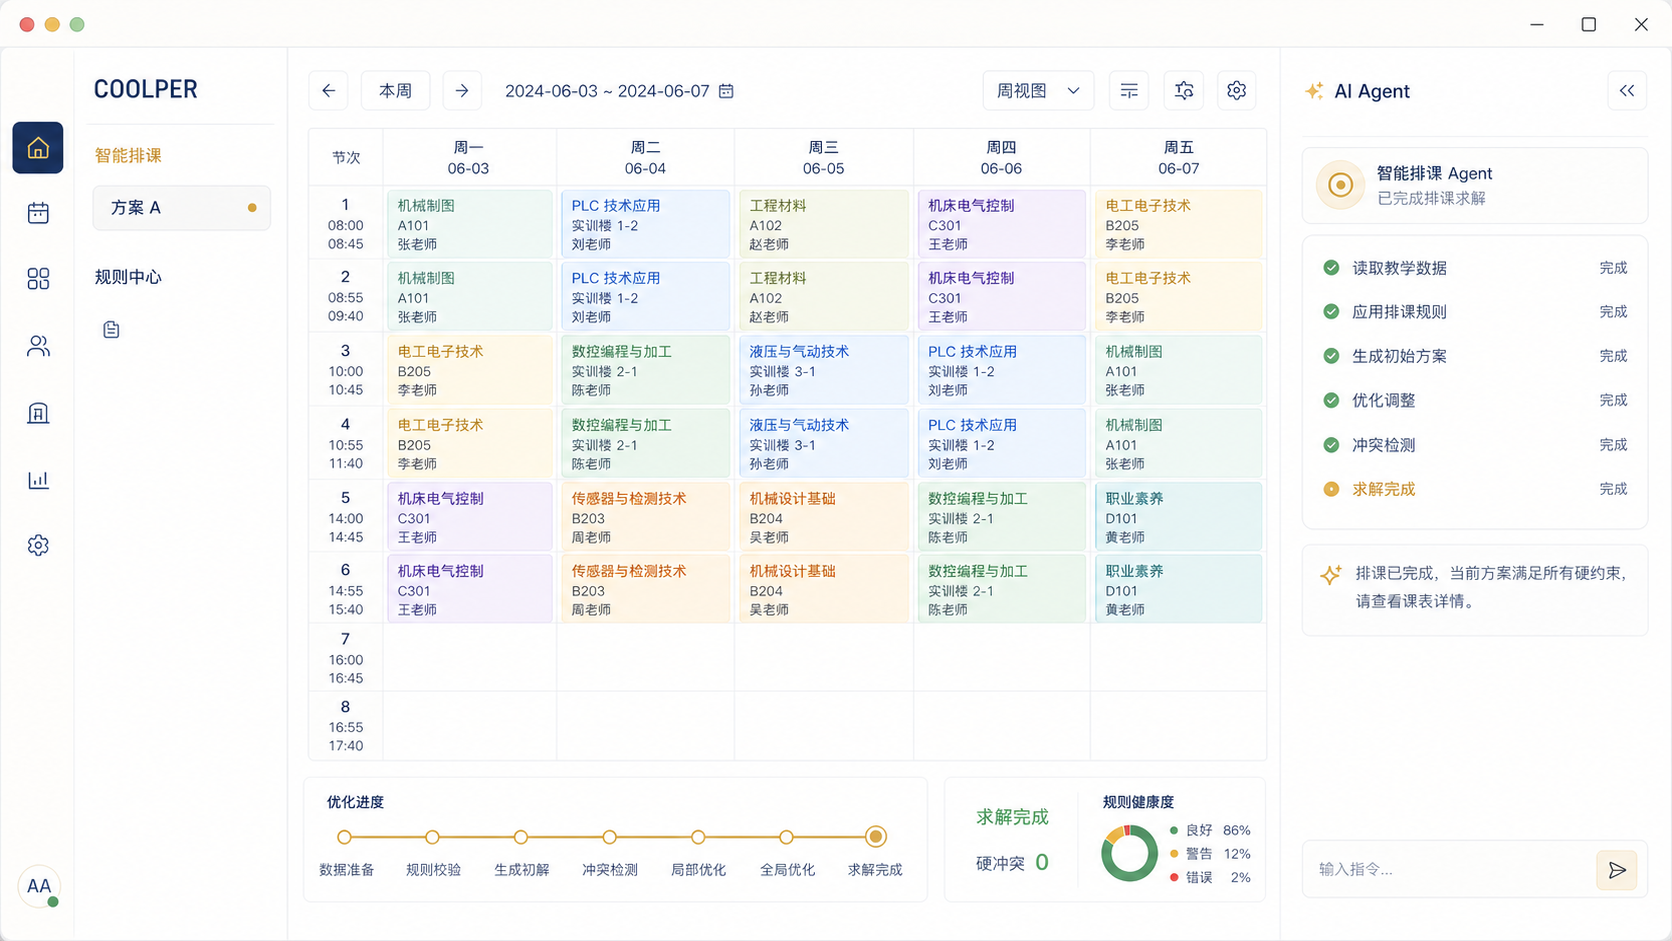
Task: Send the instruction with paper plane button
Action: click(1617, 870)
